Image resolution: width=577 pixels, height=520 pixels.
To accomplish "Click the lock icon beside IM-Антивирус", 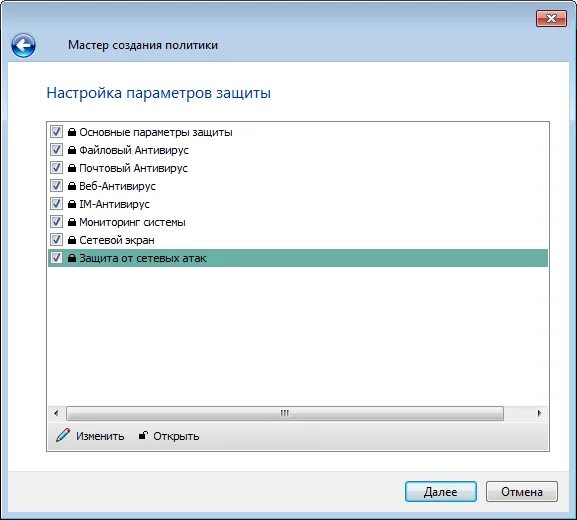I will pyautogui.click(x=72, y=204).
